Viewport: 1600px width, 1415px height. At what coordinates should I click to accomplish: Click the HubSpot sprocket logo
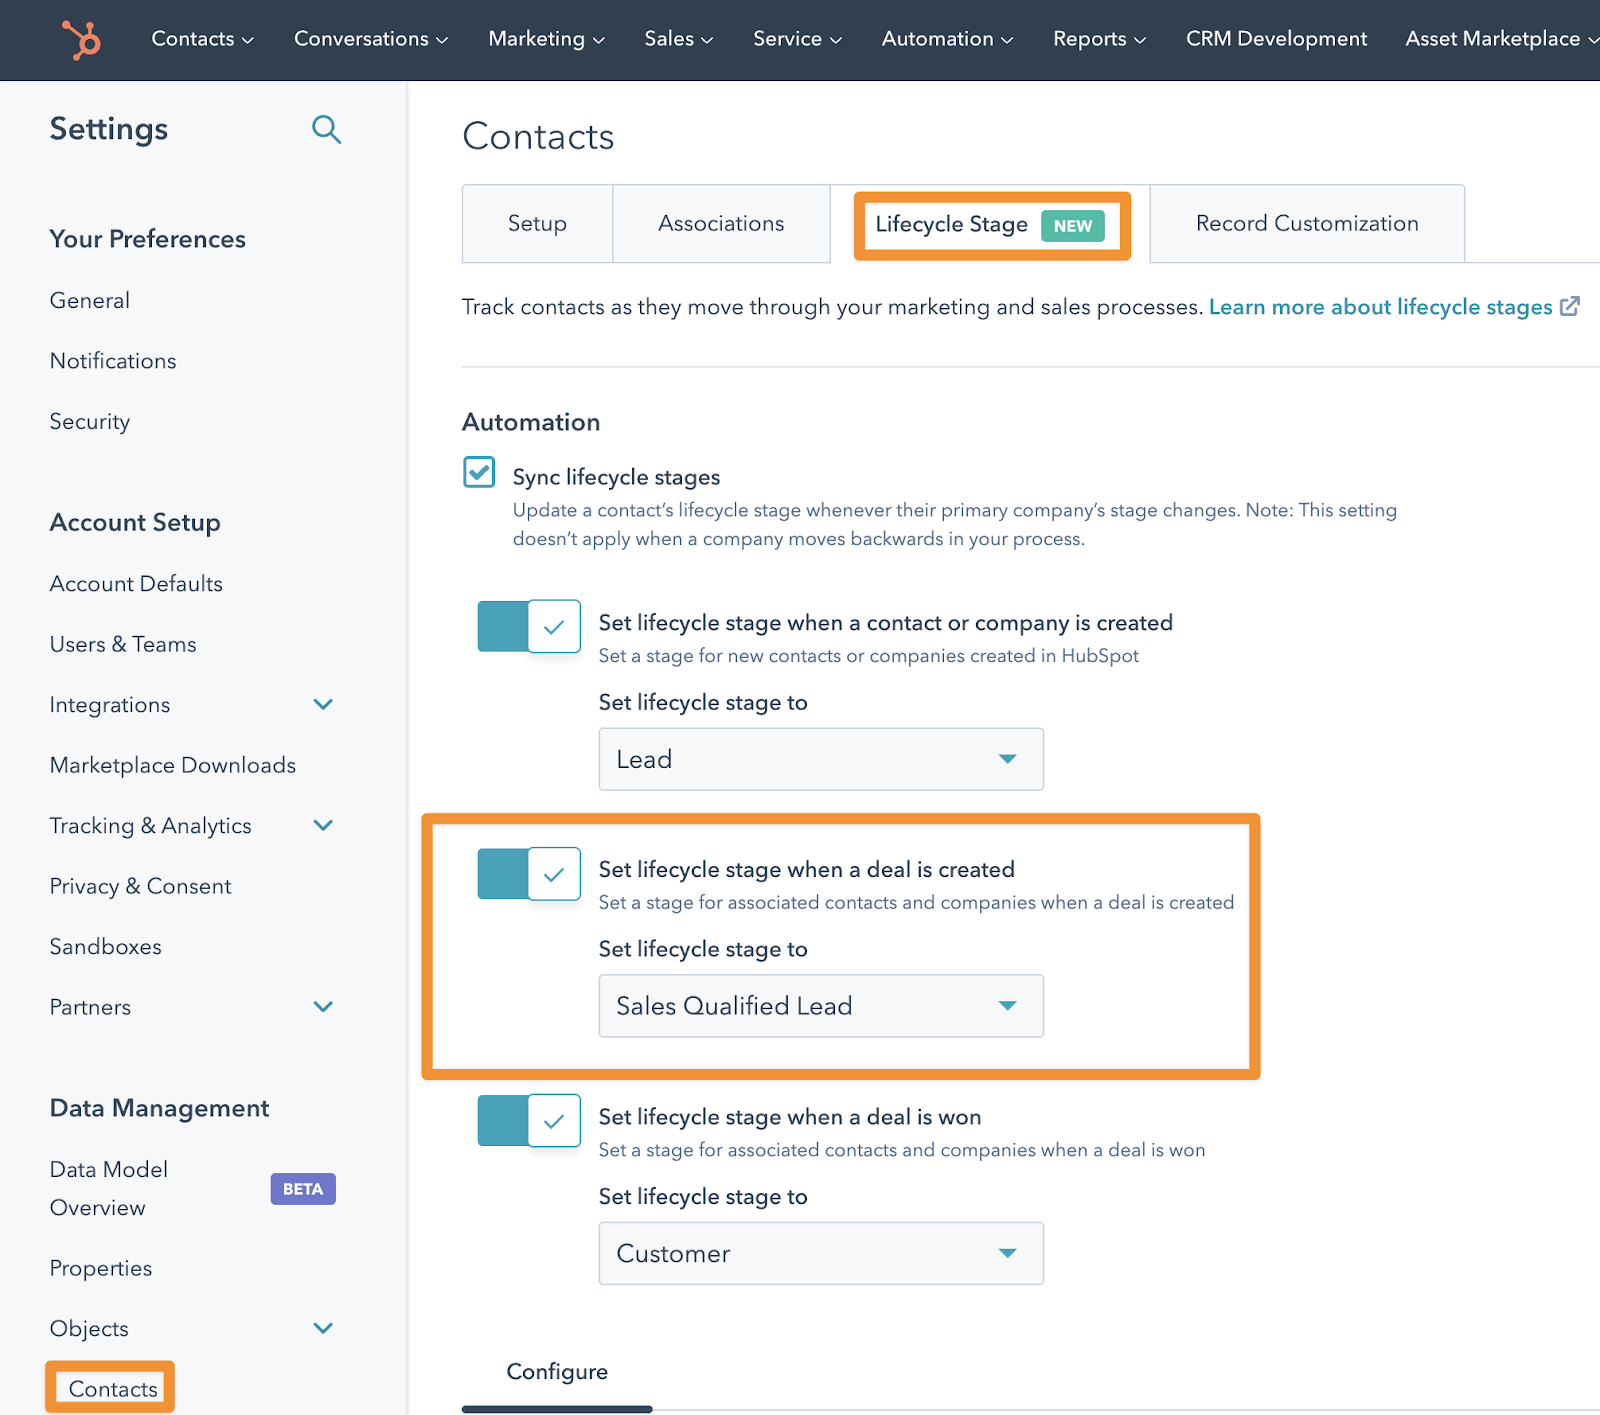[80, 40]
